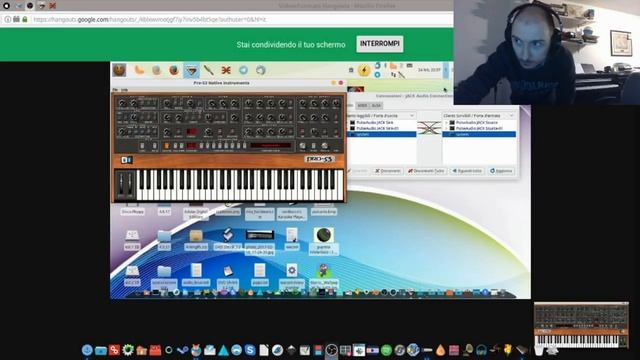Select PulseAudio JACK Source-01 input client
The width and height of the screenshot is (640, 360).
tap(478, 128)
